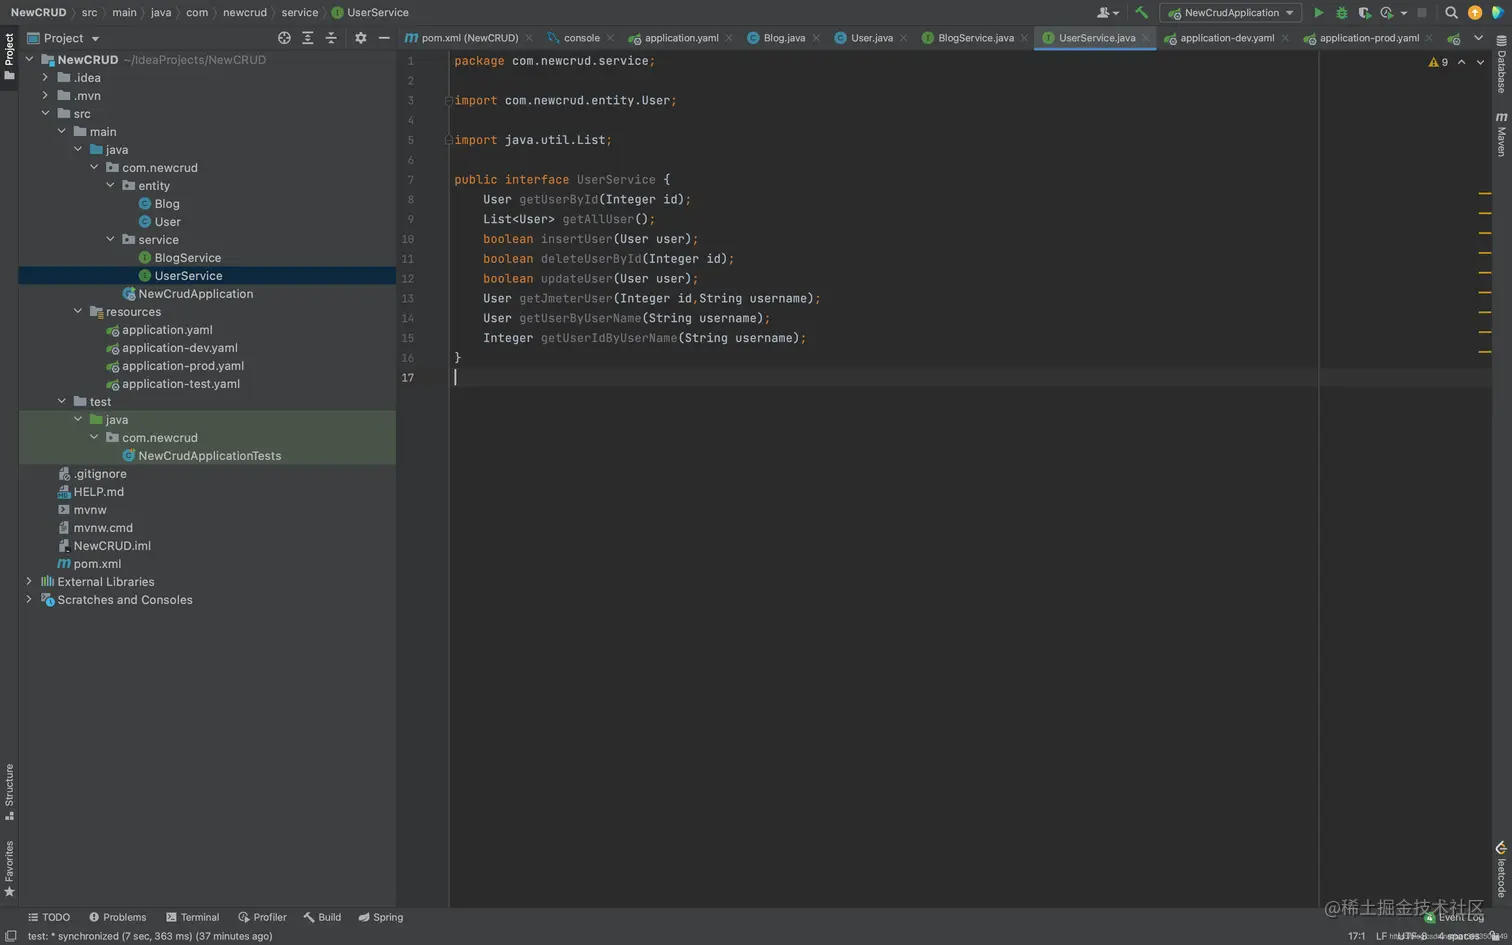Viewport: 1512px width, 945px height.
Task: Open the Favorites tool window on the left sidebar
Action: tap(9, 868)
